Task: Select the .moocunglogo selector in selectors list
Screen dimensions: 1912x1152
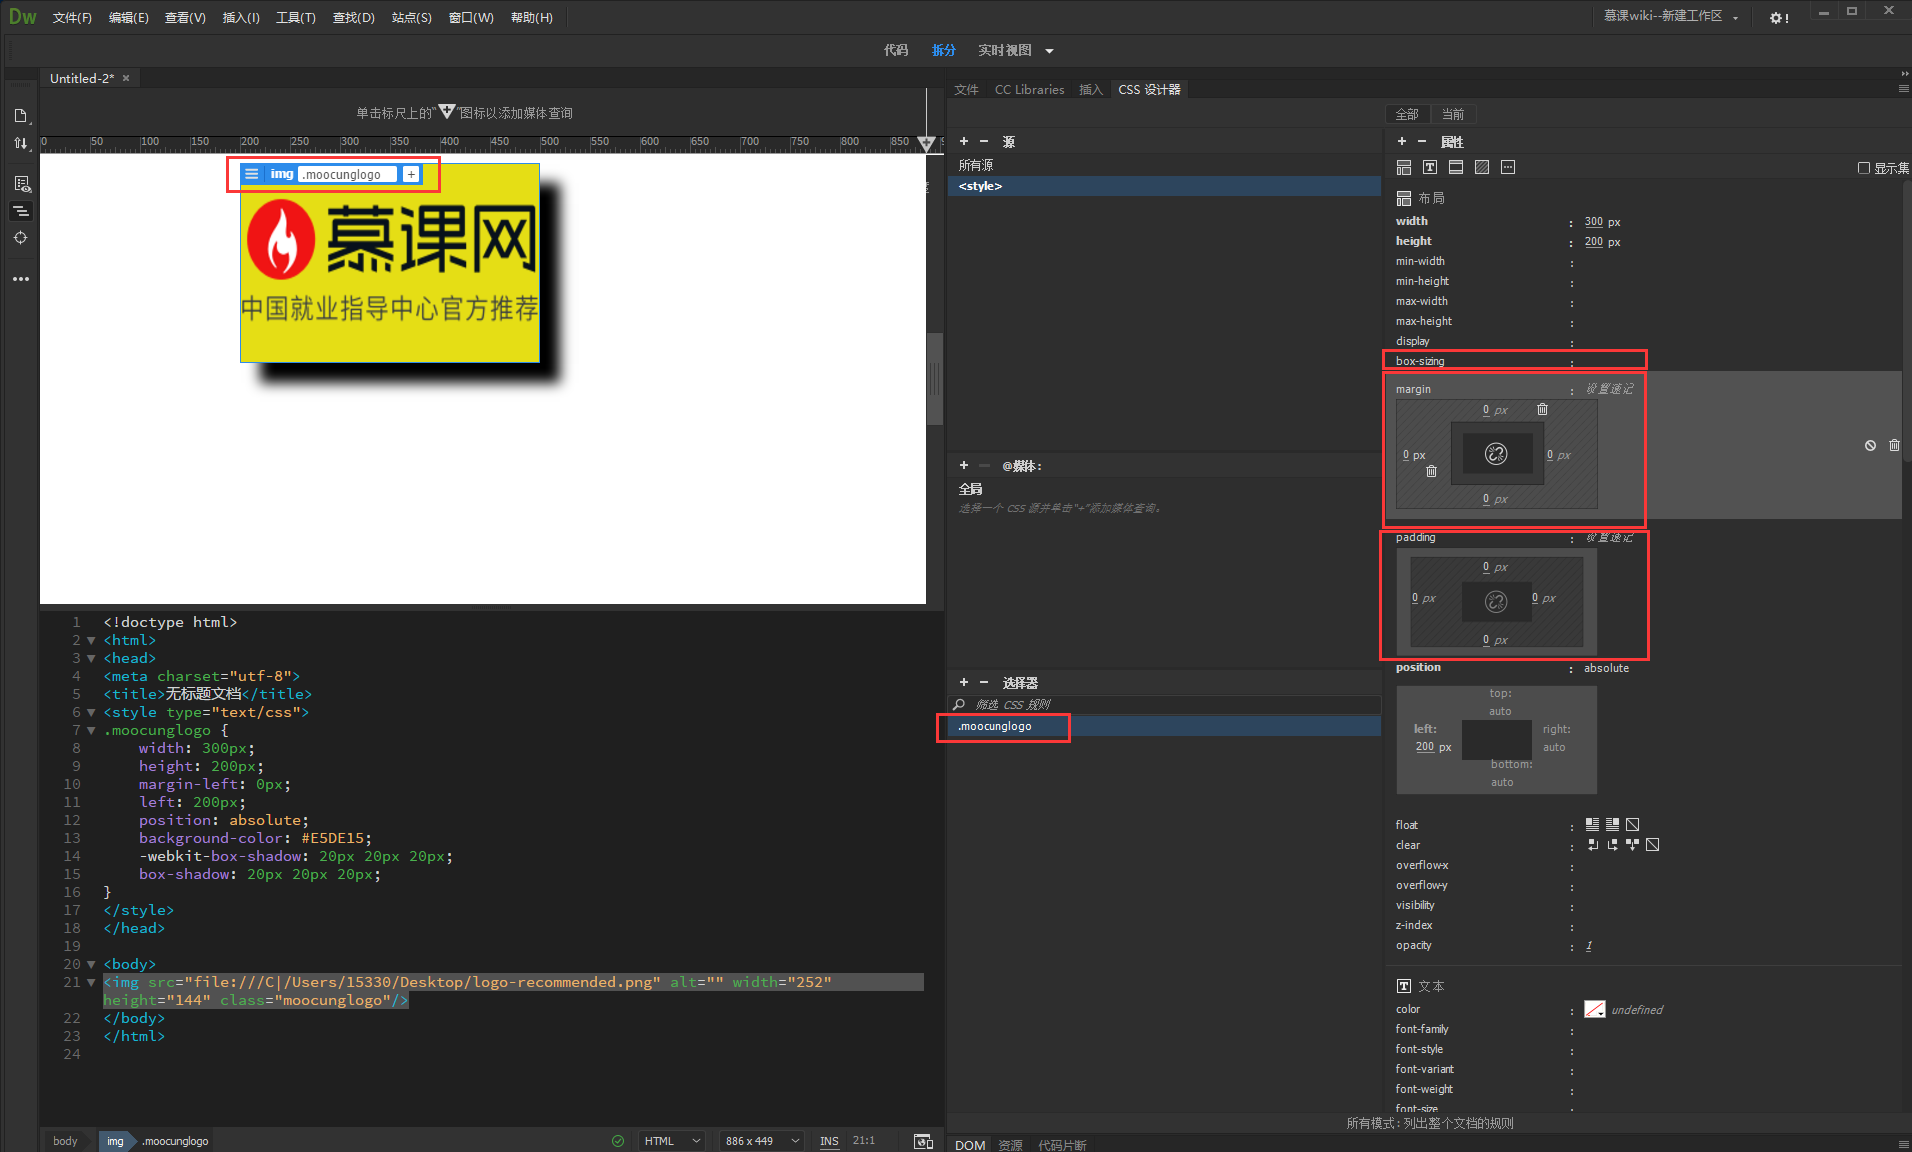Action: tap(1164, 726)
